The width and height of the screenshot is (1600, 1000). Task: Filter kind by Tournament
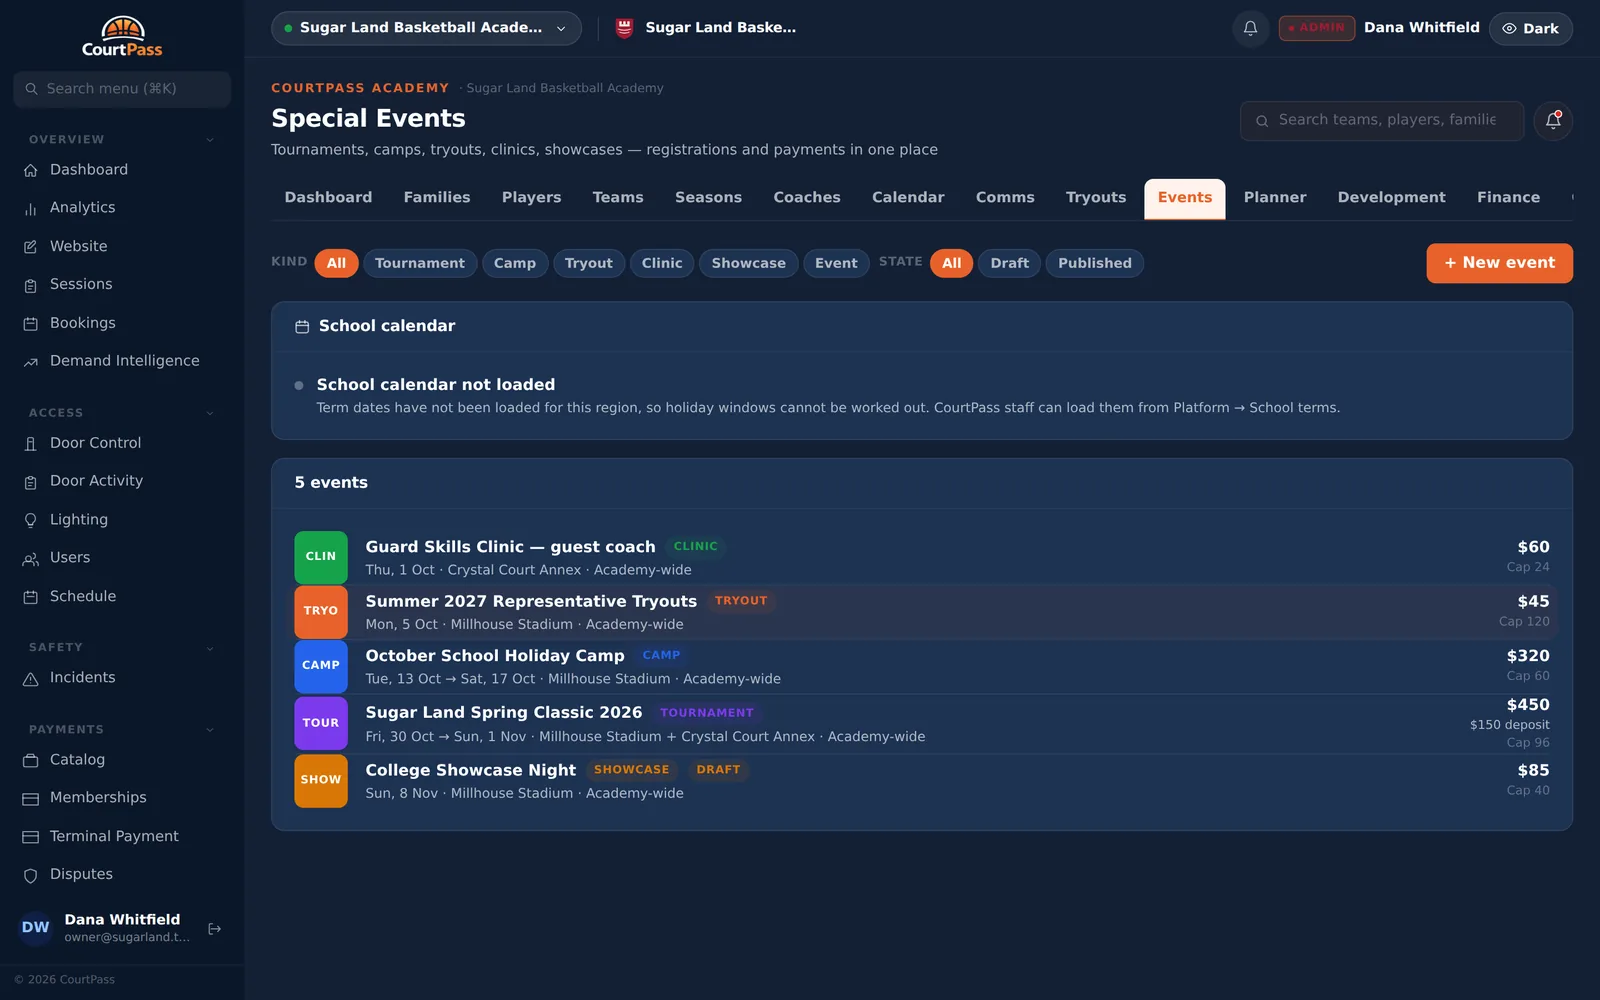tap(420, 263)
